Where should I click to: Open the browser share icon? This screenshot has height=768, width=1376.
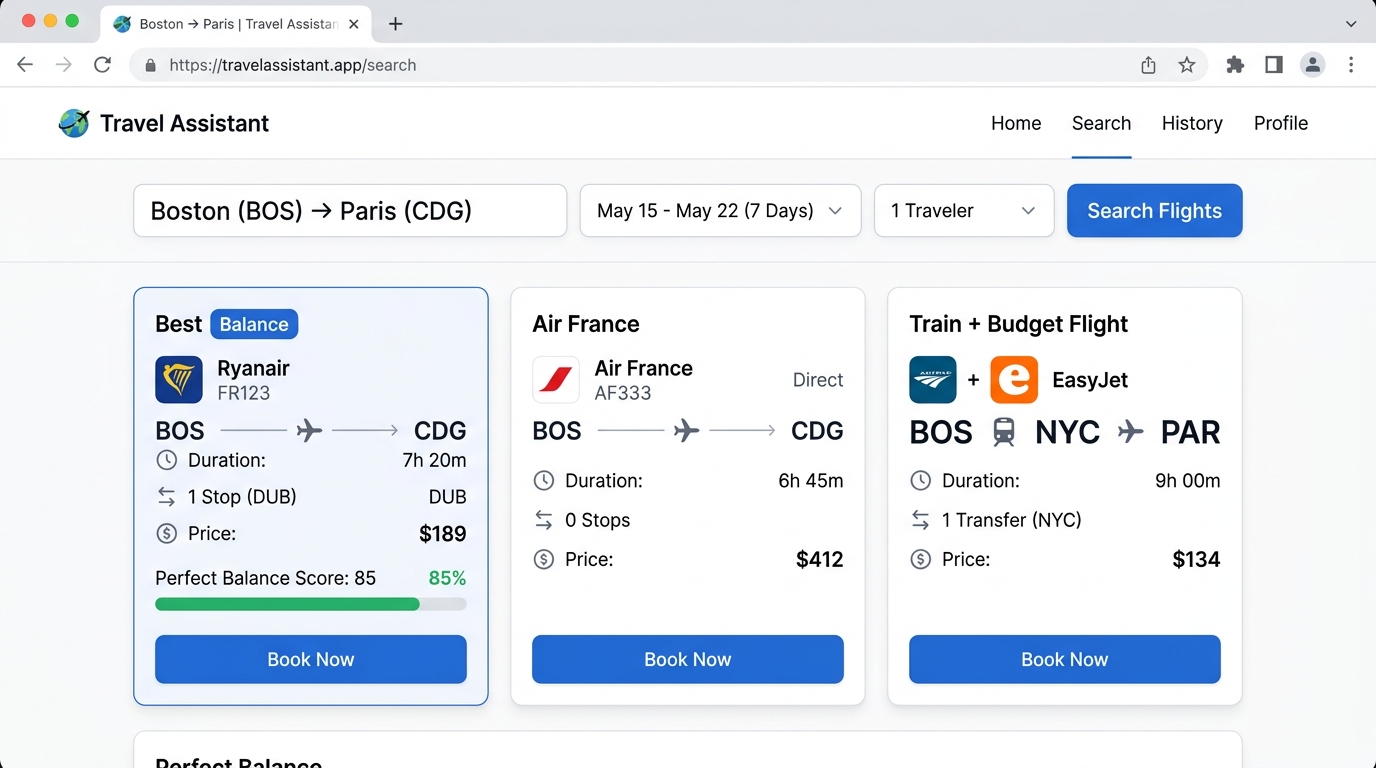point(1148,65)
